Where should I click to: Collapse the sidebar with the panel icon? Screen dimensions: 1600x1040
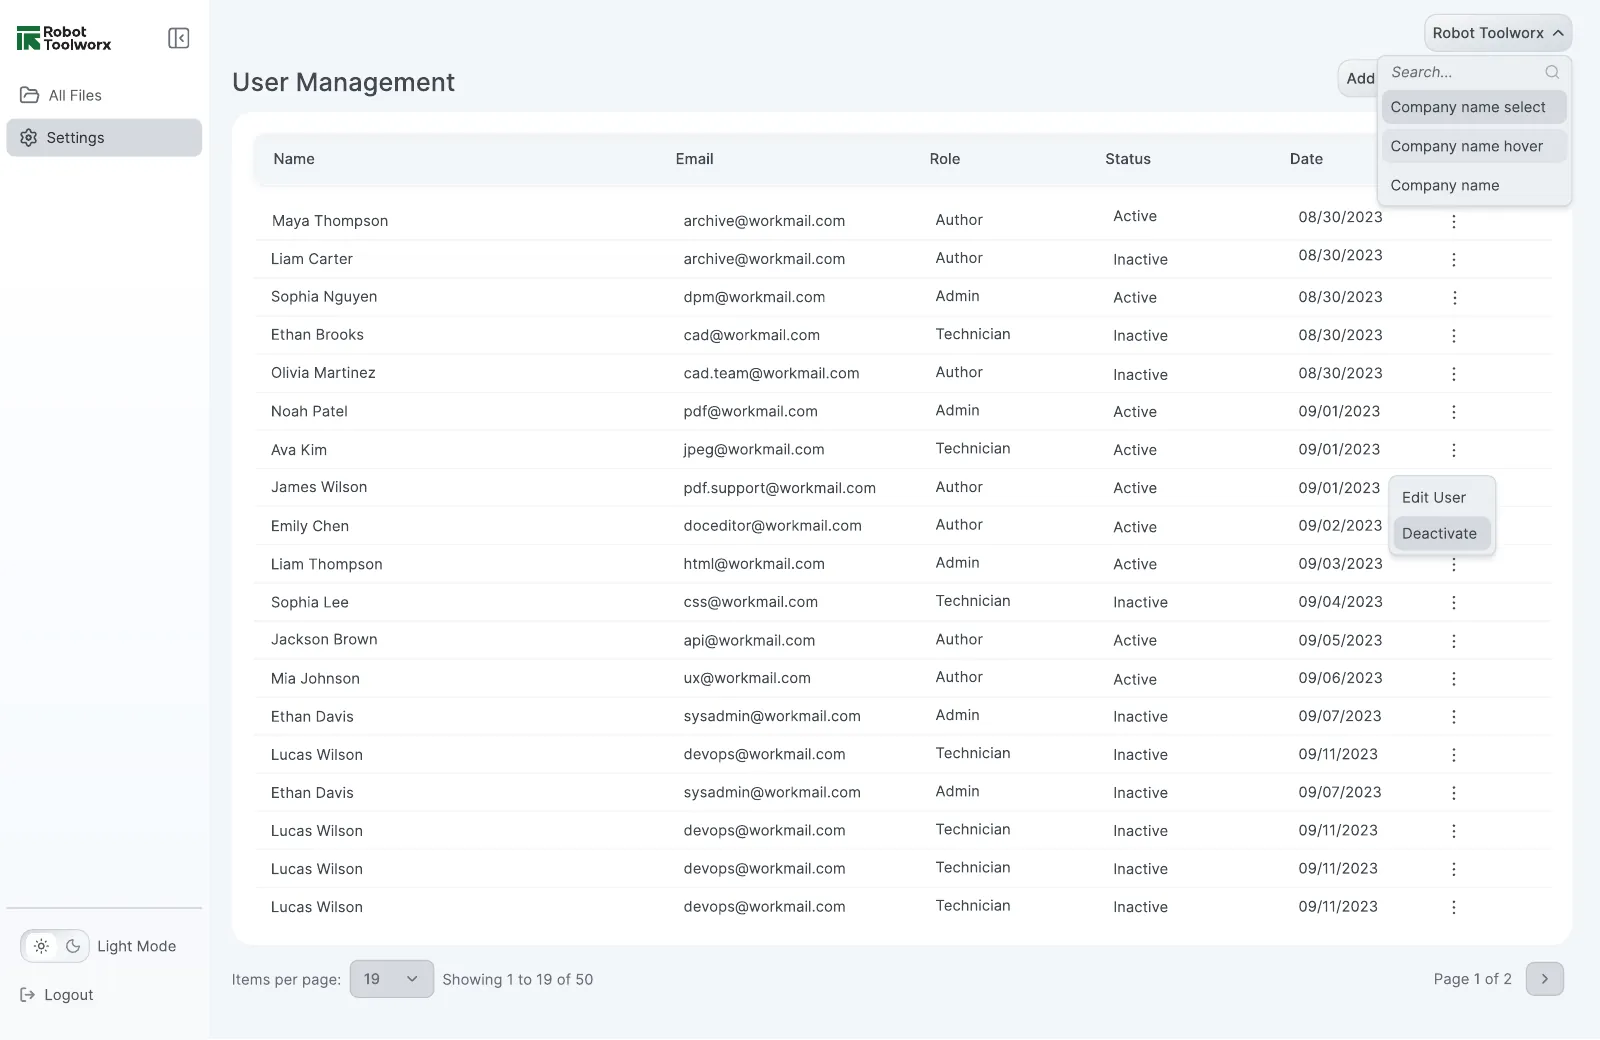(x=178, y=38)
